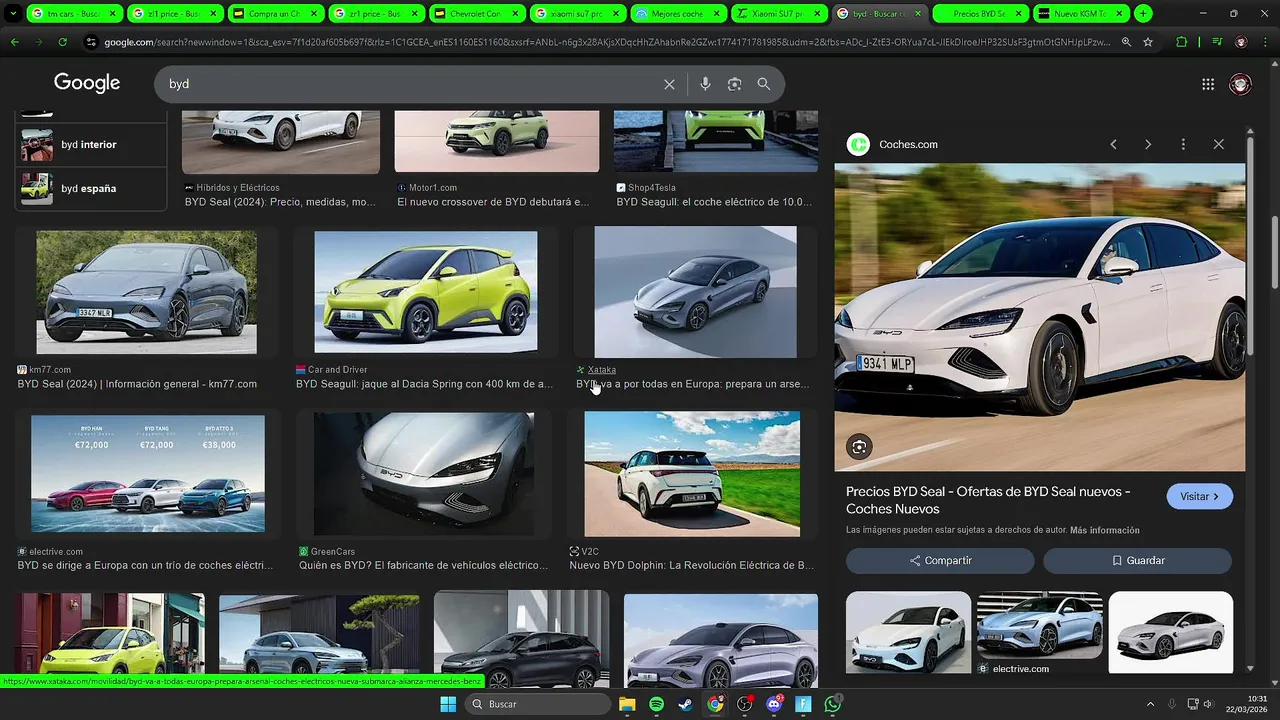Click 'BYD Seagull: jaque al Dacia Spring' caption
The image size is (1280, 720).
(424, 384)
